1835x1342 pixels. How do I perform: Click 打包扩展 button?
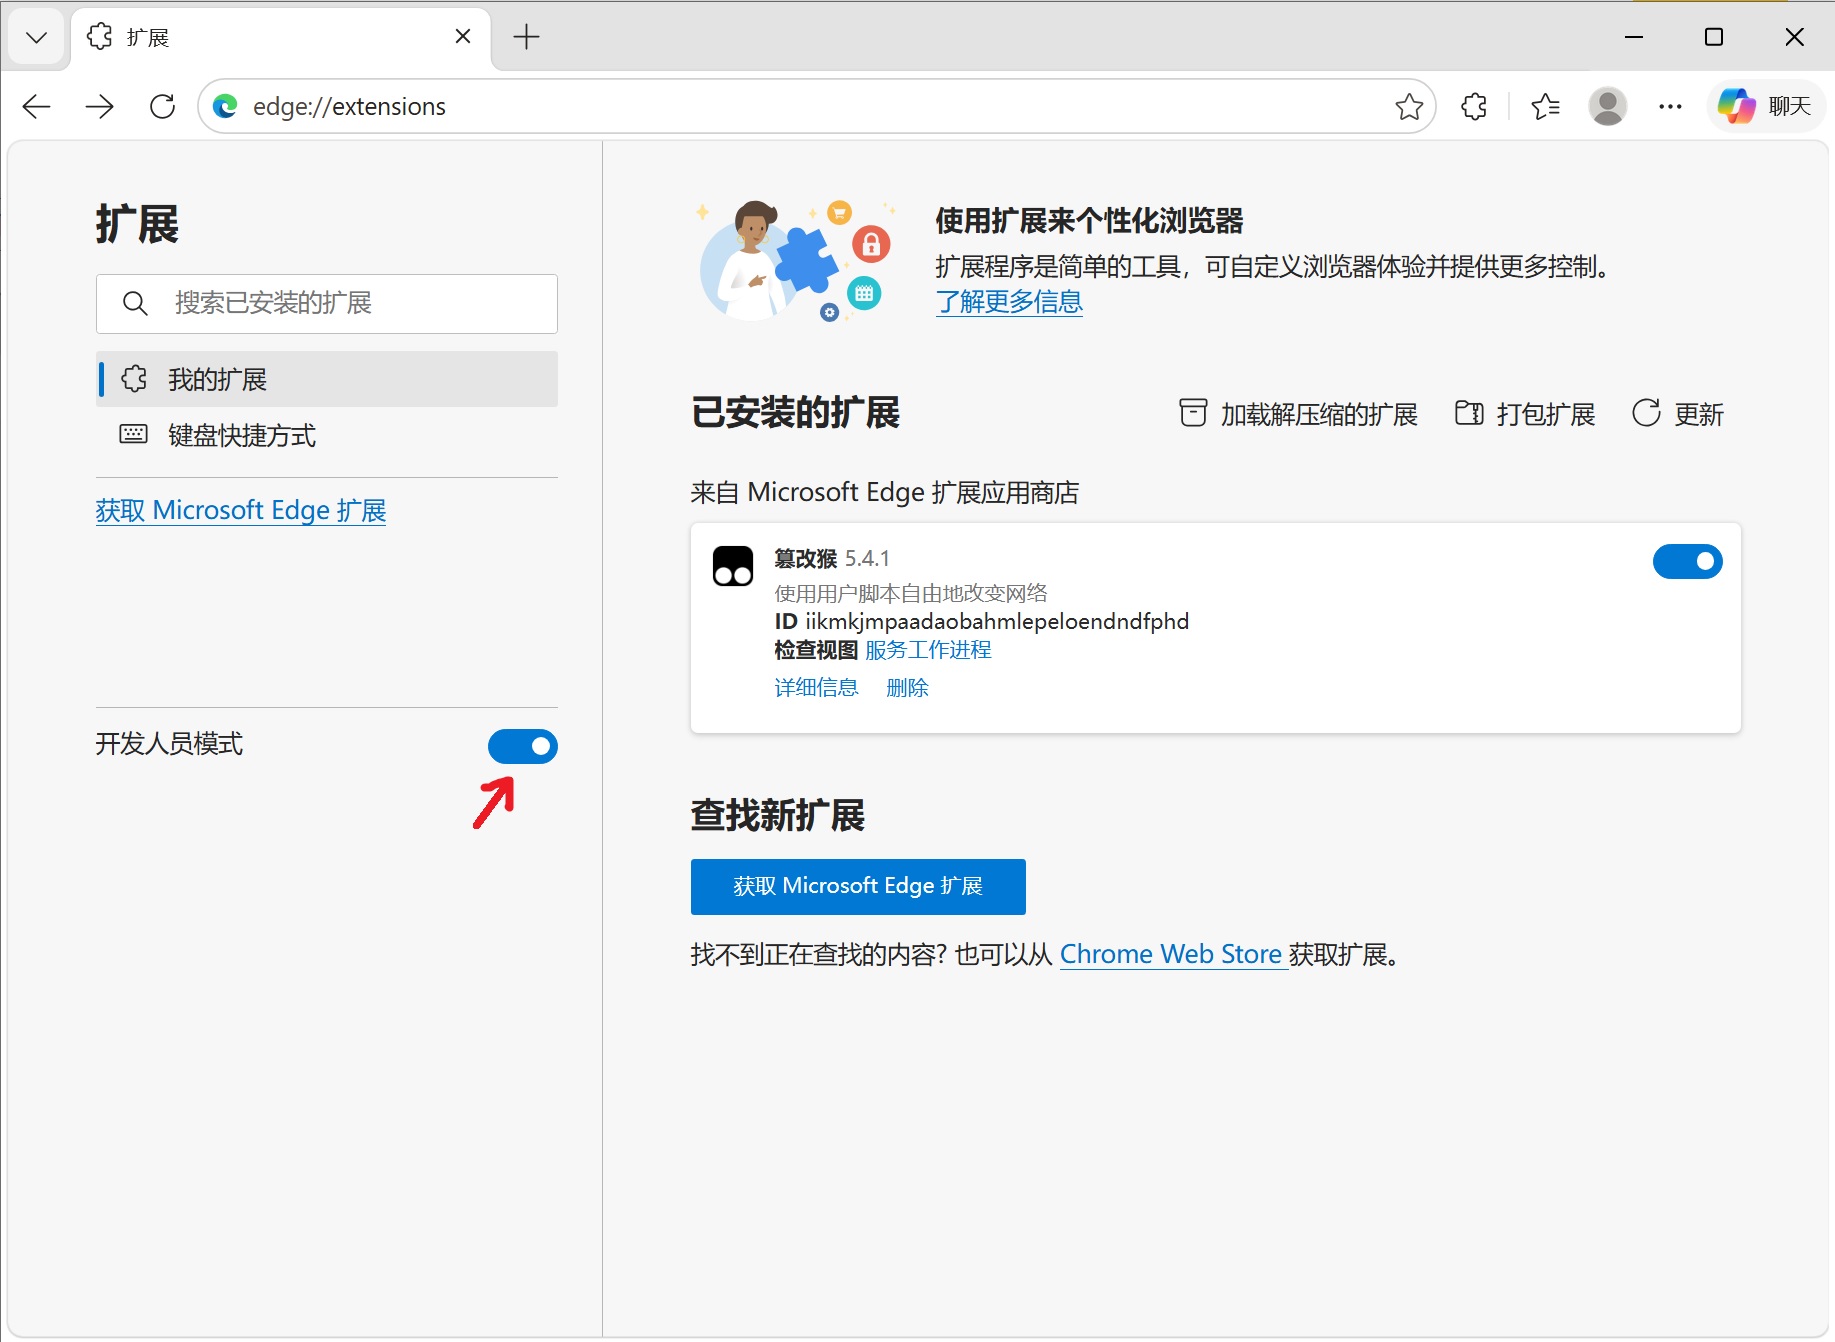click(x=1525, y=414)
